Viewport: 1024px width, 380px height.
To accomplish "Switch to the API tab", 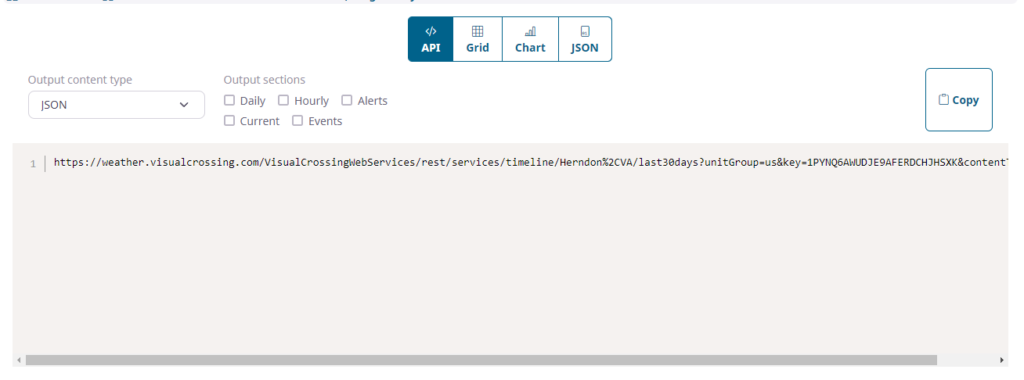I will 430,39.
